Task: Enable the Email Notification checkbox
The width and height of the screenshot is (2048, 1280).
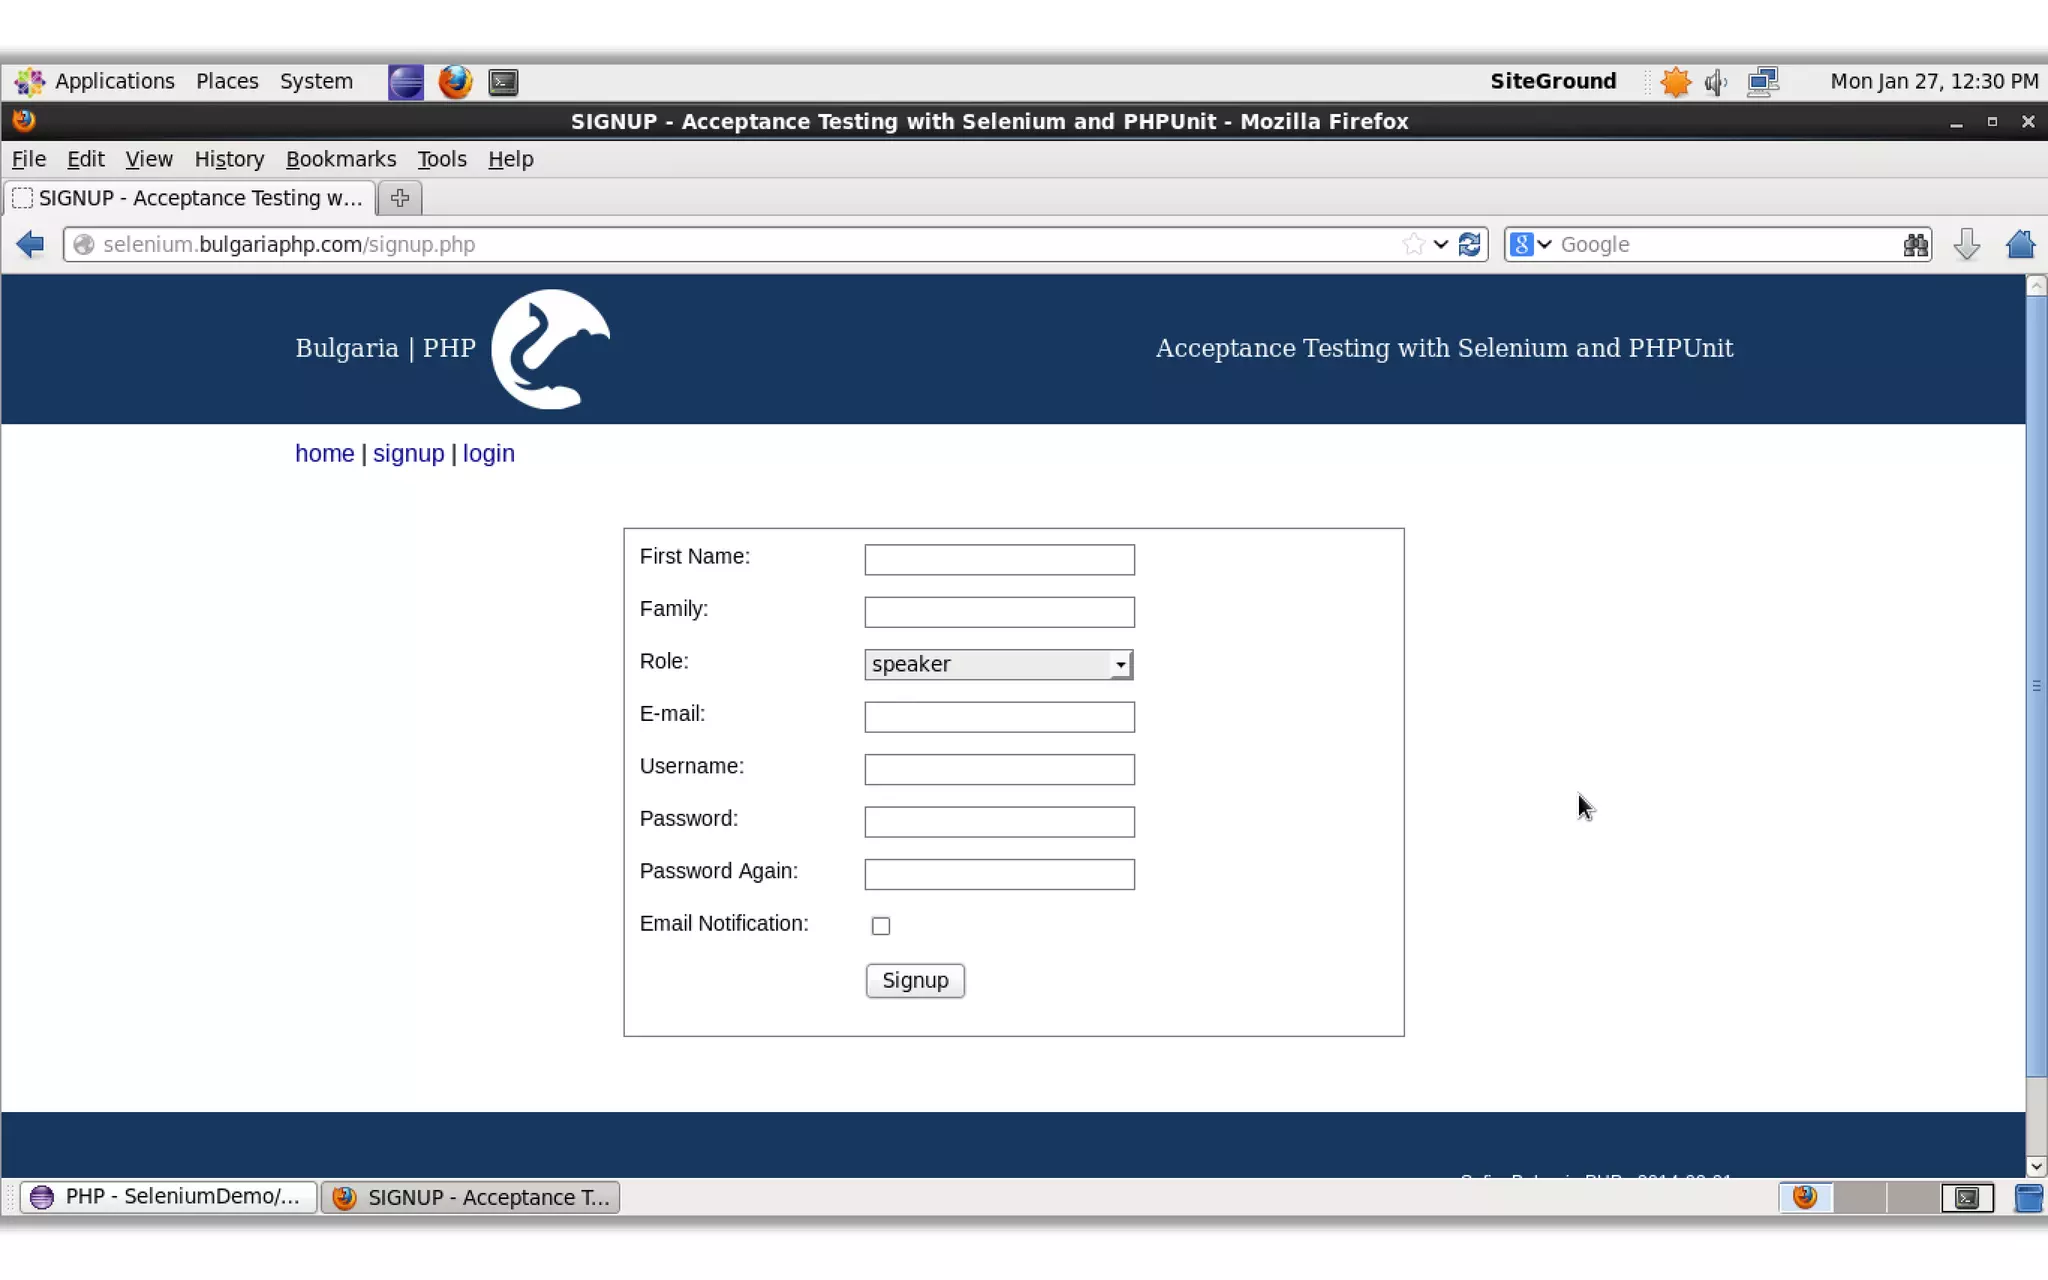Action: [880, 926]
